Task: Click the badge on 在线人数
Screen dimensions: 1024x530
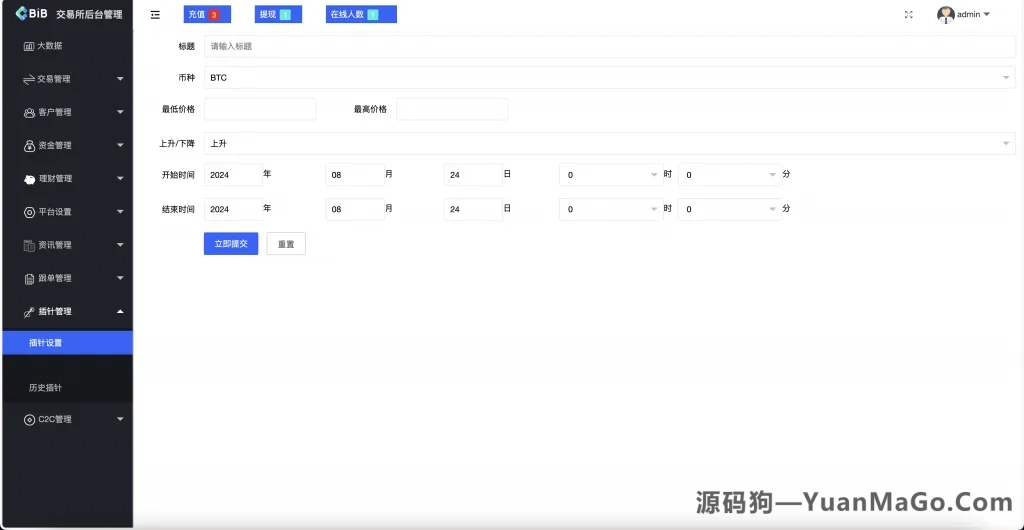Action: tap(372, 14)
